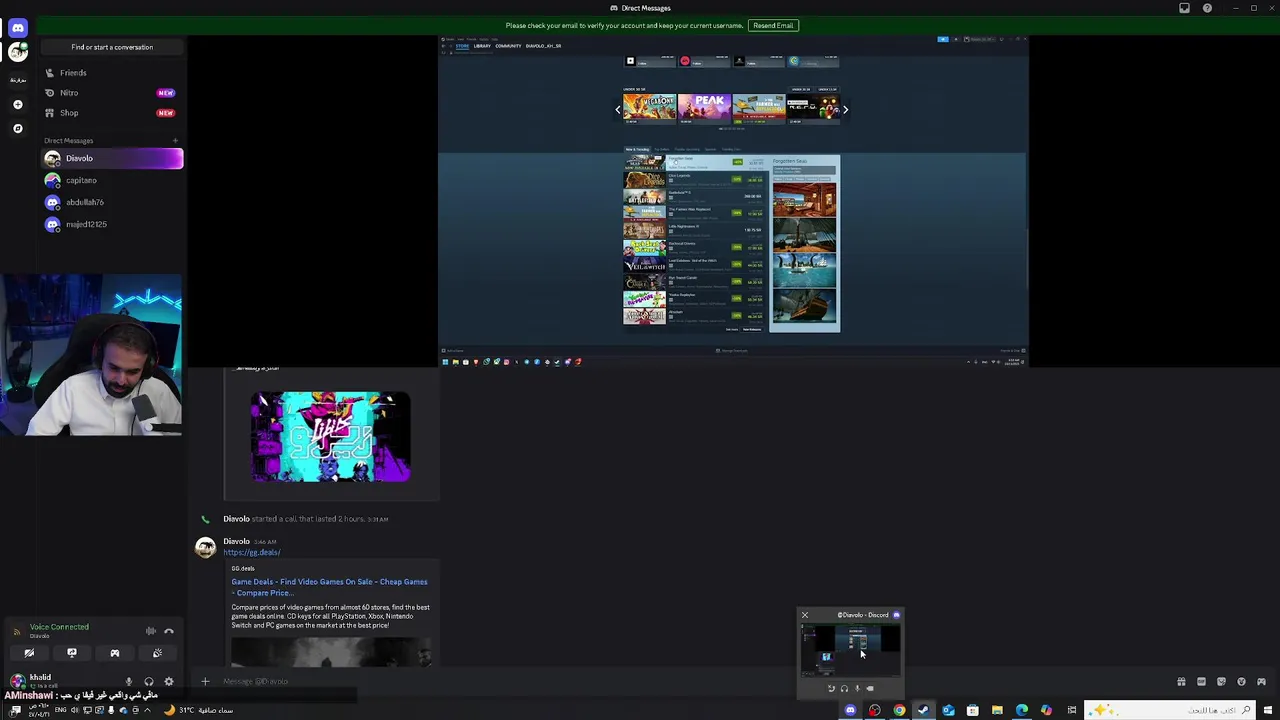
Task: Add a server with the plus icon
Action: pos(18,104)
